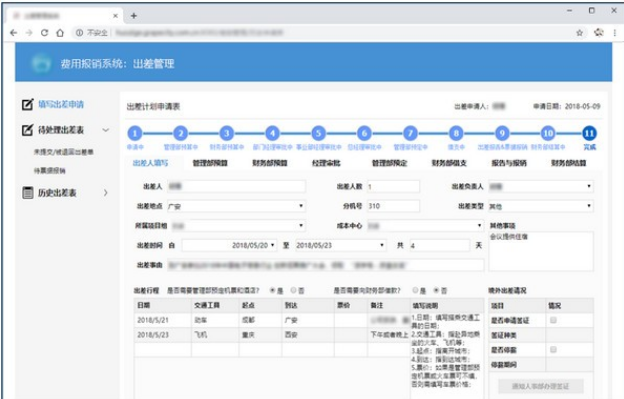Open the 出差负责人 dropdown
The height and width of the screenshot is (399, 624).
tap(540, 186)
